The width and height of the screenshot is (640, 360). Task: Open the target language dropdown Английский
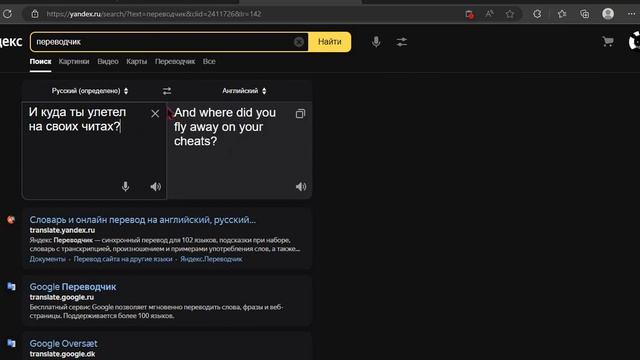click(244, 91)
